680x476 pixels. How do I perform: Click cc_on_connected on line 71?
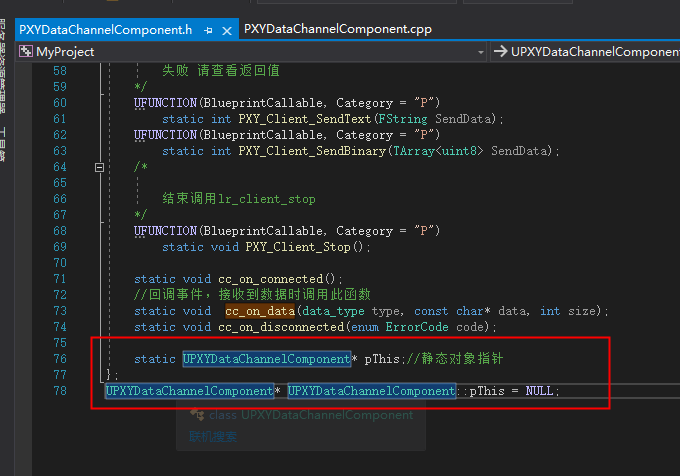point(271,279)
